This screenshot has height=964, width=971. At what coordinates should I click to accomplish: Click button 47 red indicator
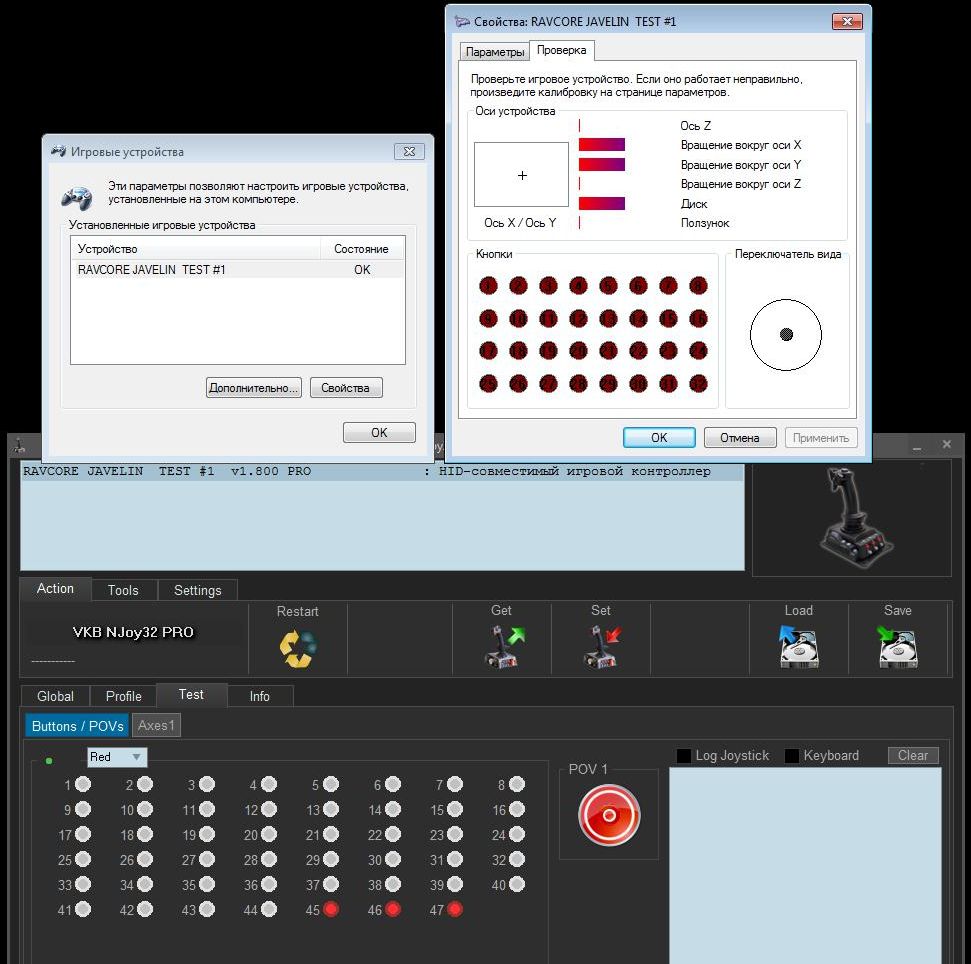tap(455, 909)
